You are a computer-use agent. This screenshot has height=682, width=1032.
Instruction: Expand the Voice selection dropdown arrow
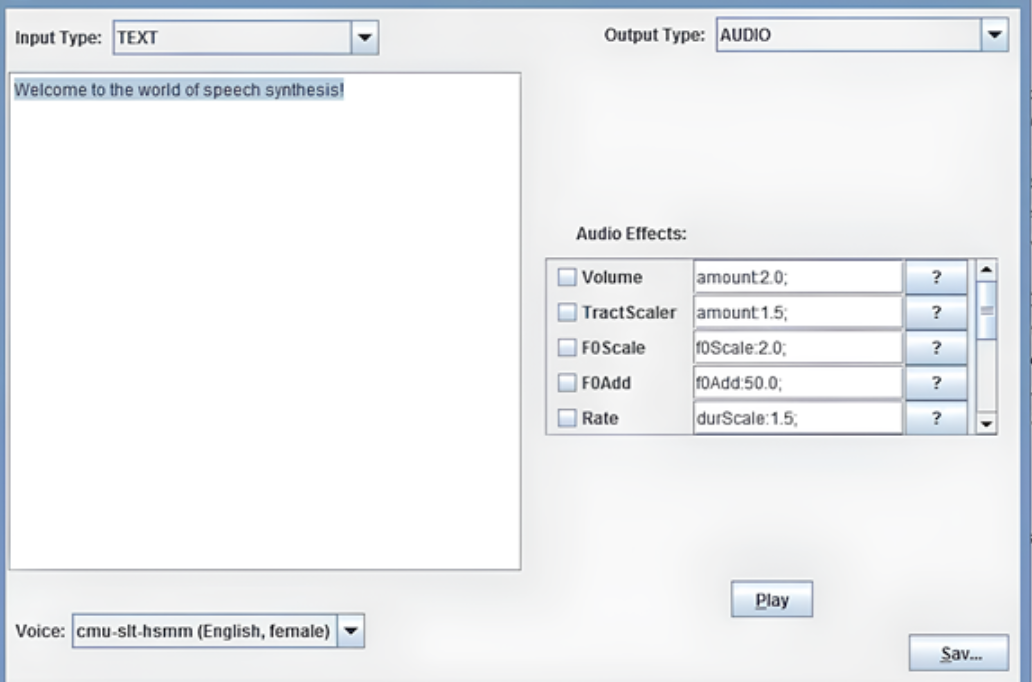(x=351, y=631)
